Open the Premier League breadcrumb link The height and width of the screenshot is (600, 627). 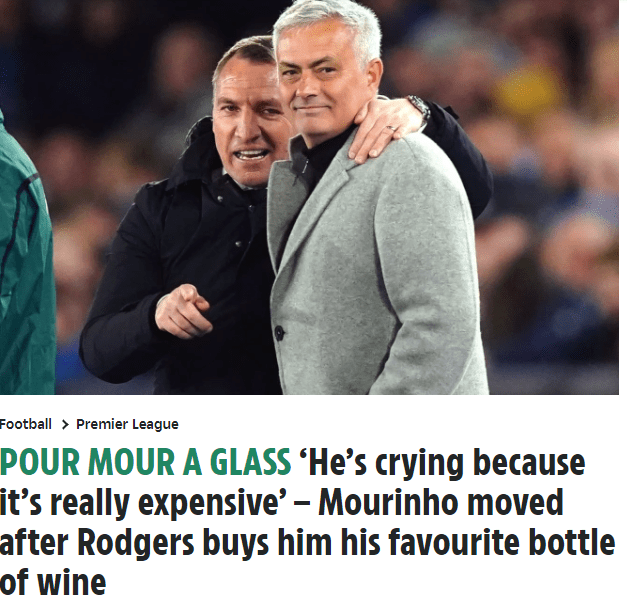[127, 424]
